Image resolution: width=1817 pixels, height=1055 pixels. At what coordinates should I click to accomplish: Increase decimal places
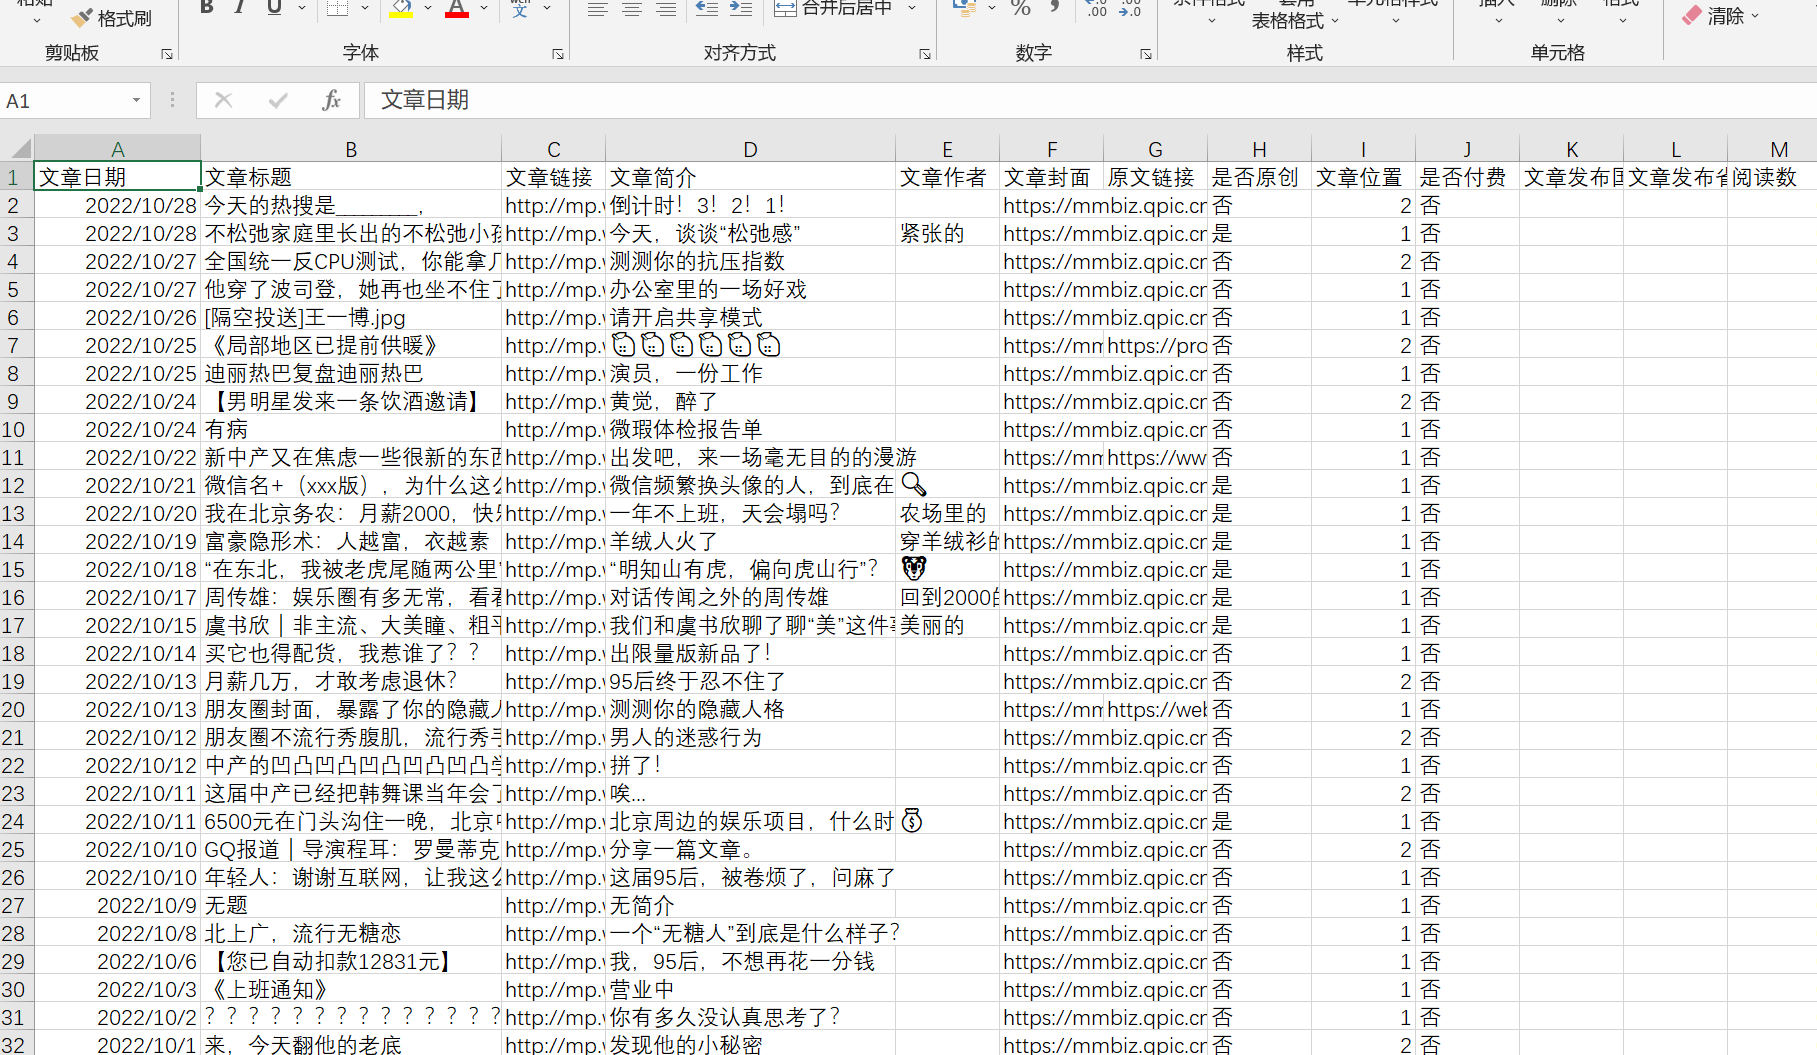1097,8
